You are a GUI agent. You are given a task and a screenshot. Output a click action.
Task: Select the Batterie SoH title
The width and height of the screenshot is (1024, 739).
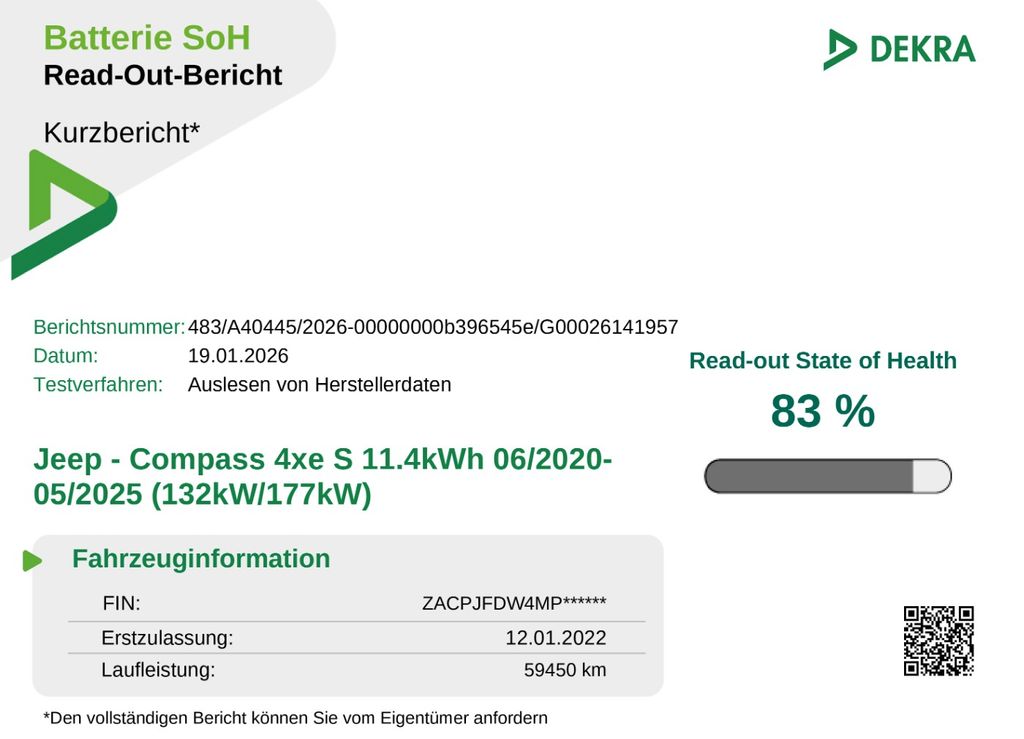(147, 38)
